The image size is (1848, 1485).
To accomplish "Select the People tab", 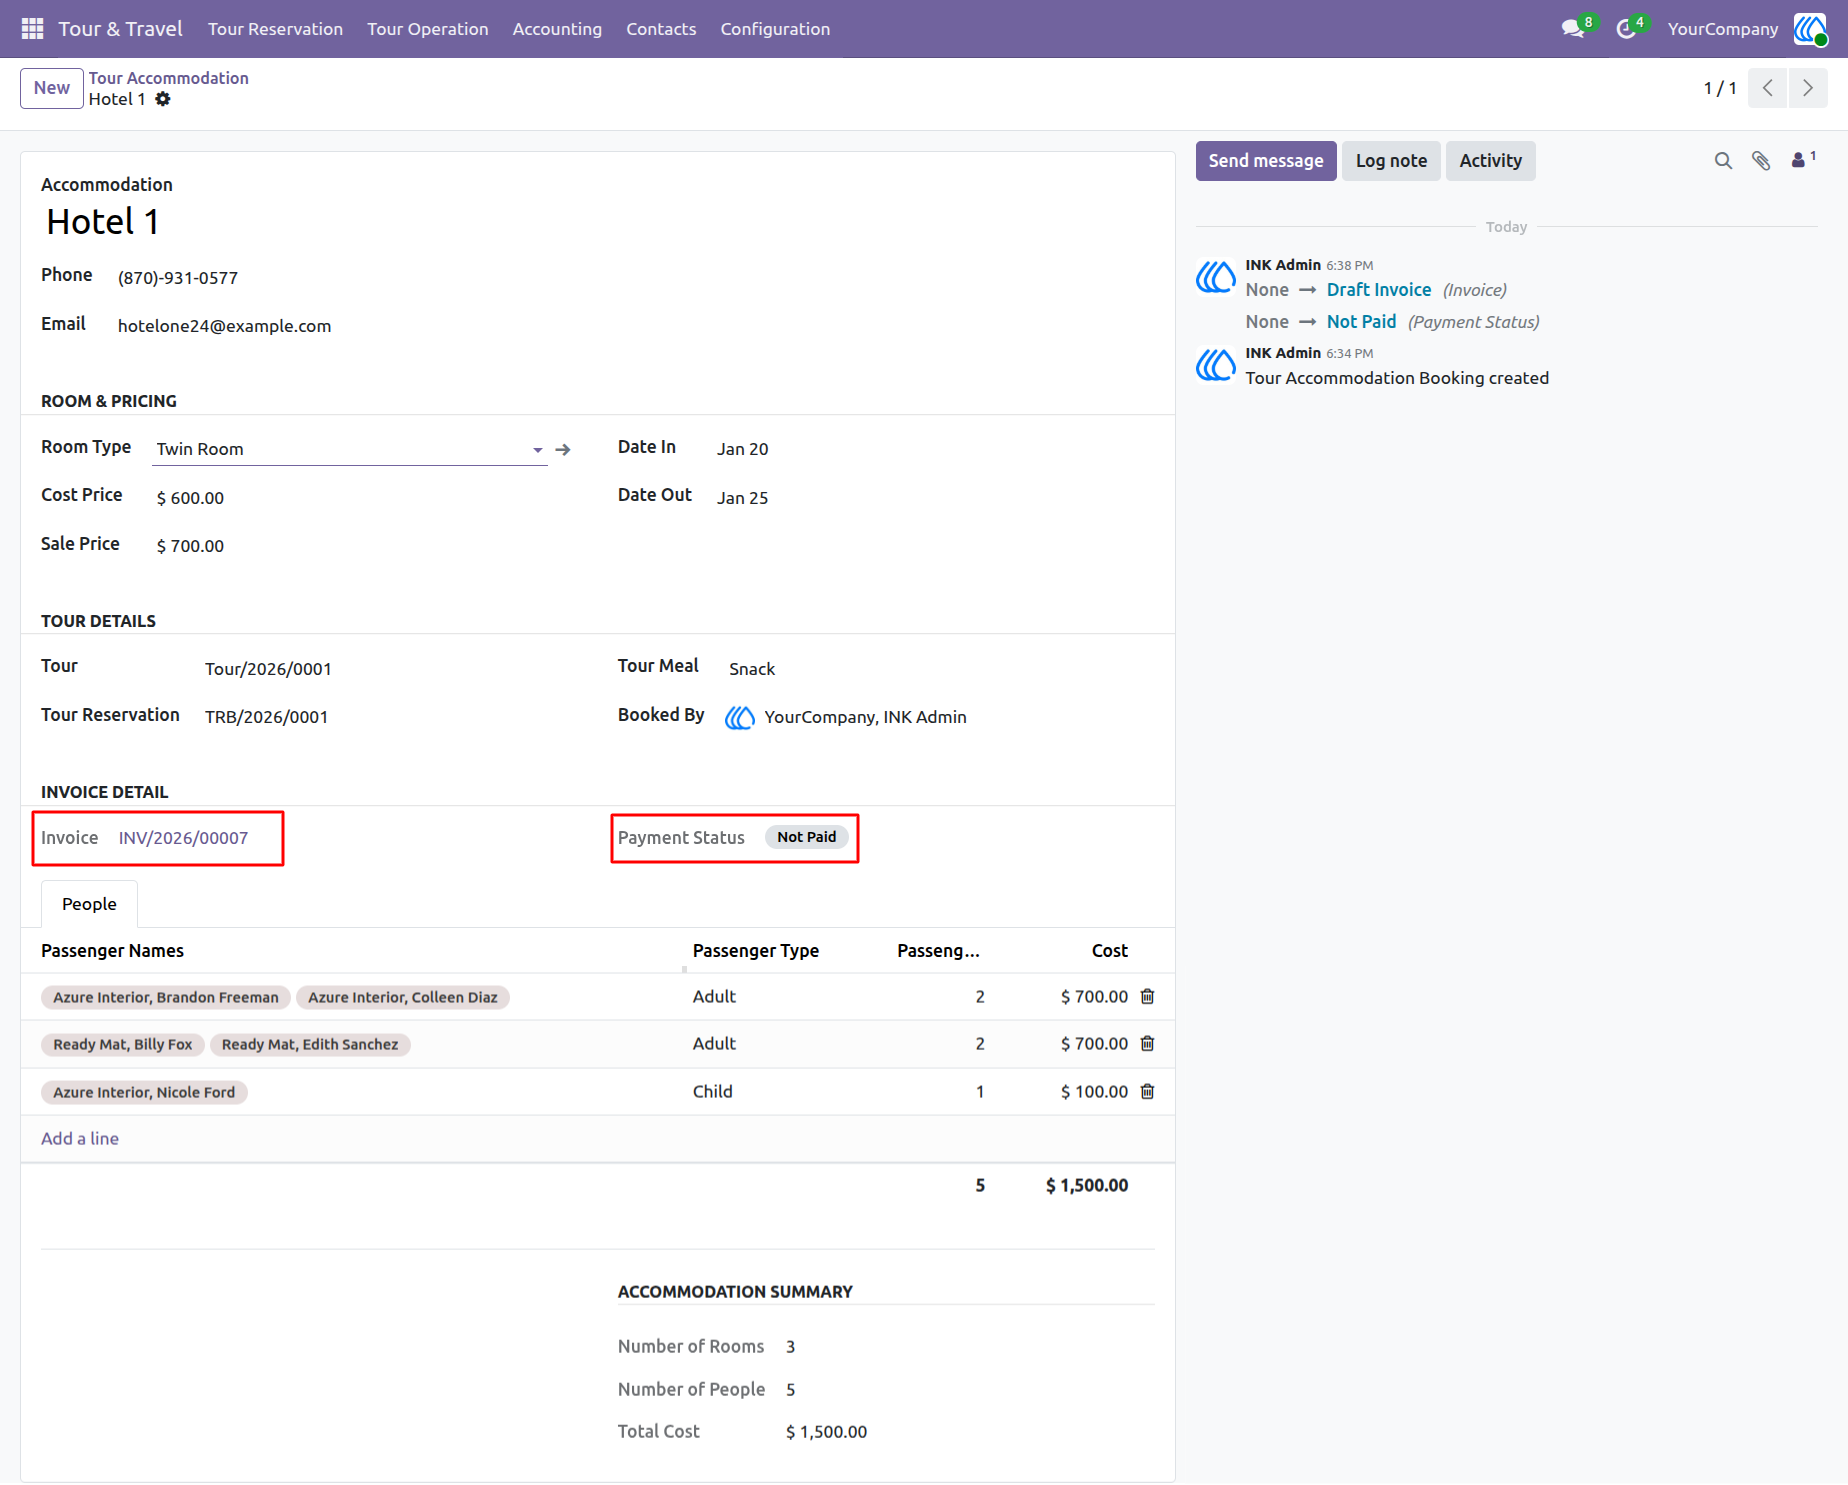I will pos(89,904).
